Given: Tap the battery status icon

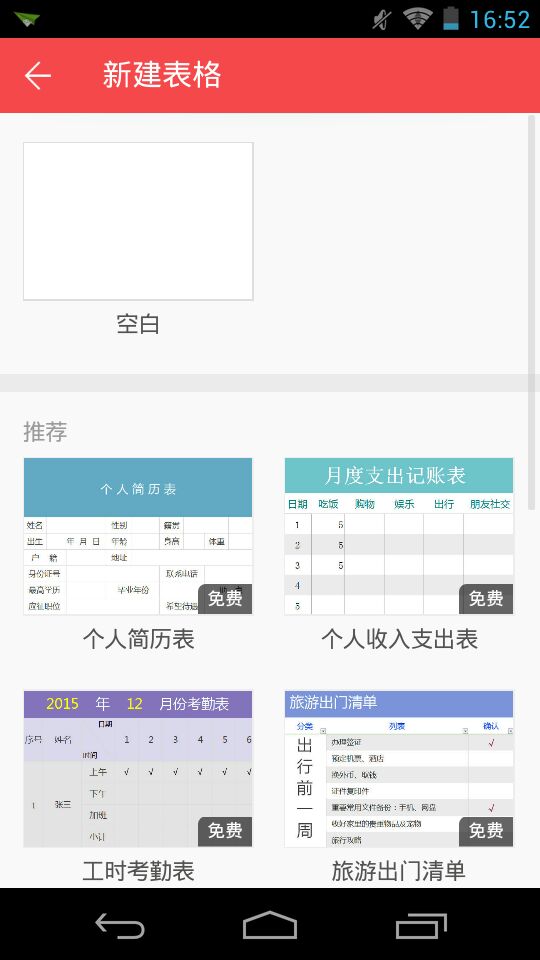Looking at the screenshot, I should coord(451,18).
